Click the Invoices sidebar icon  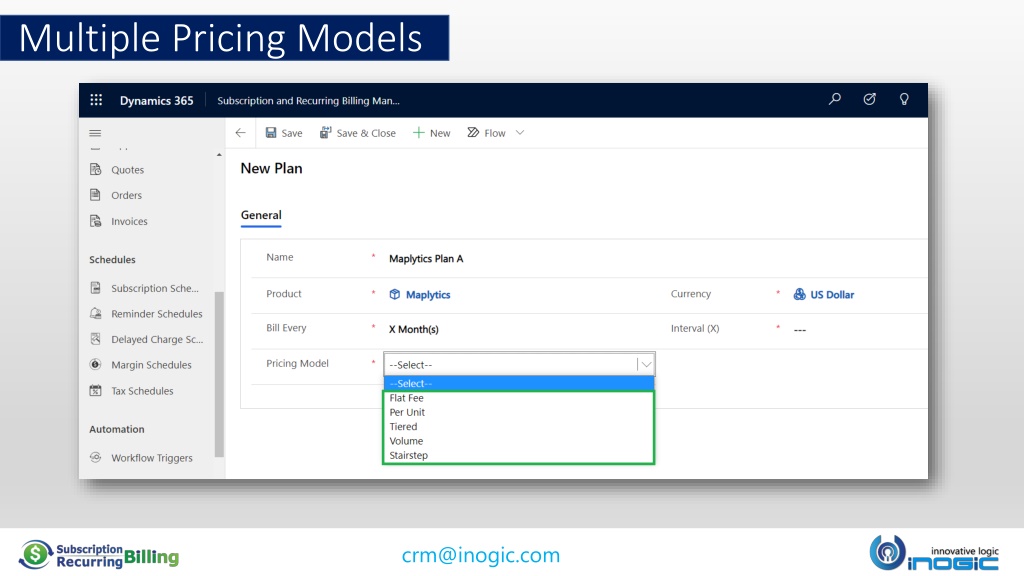coord(95,221)
